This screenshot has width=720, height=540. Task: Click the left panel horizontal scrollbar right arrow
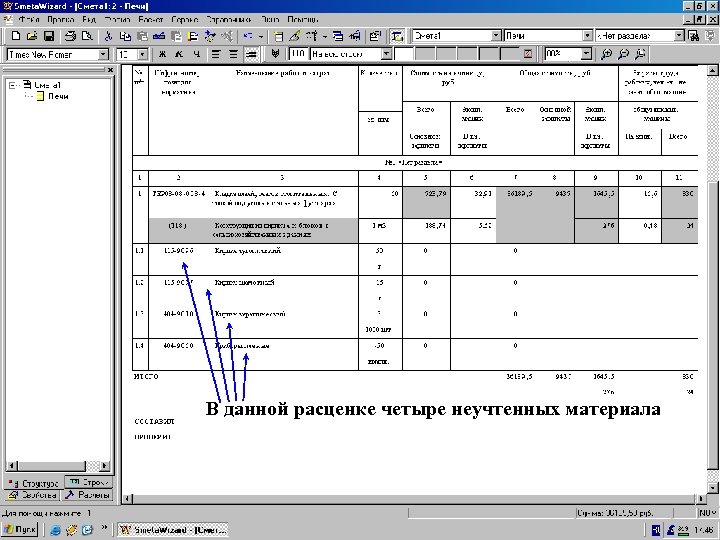click(x=104, y=466)
